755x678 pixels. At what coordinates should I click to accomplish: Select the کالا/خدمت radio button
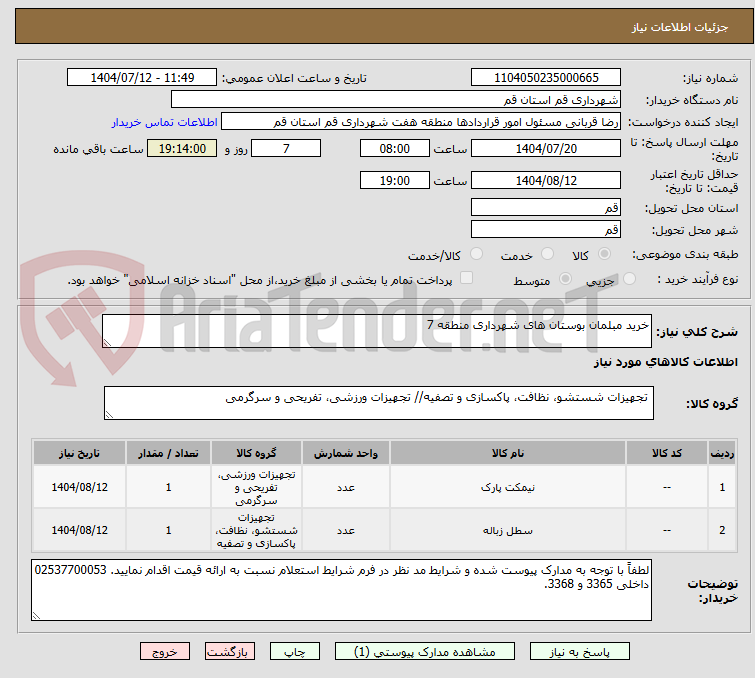(476, 254)
